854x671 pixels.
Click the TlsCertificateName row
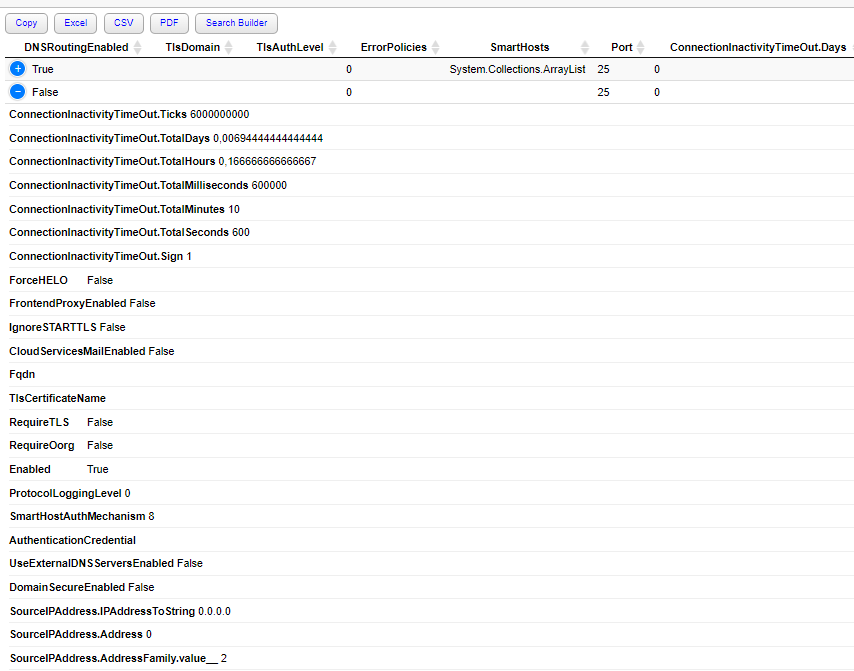(x=429, y=398)
